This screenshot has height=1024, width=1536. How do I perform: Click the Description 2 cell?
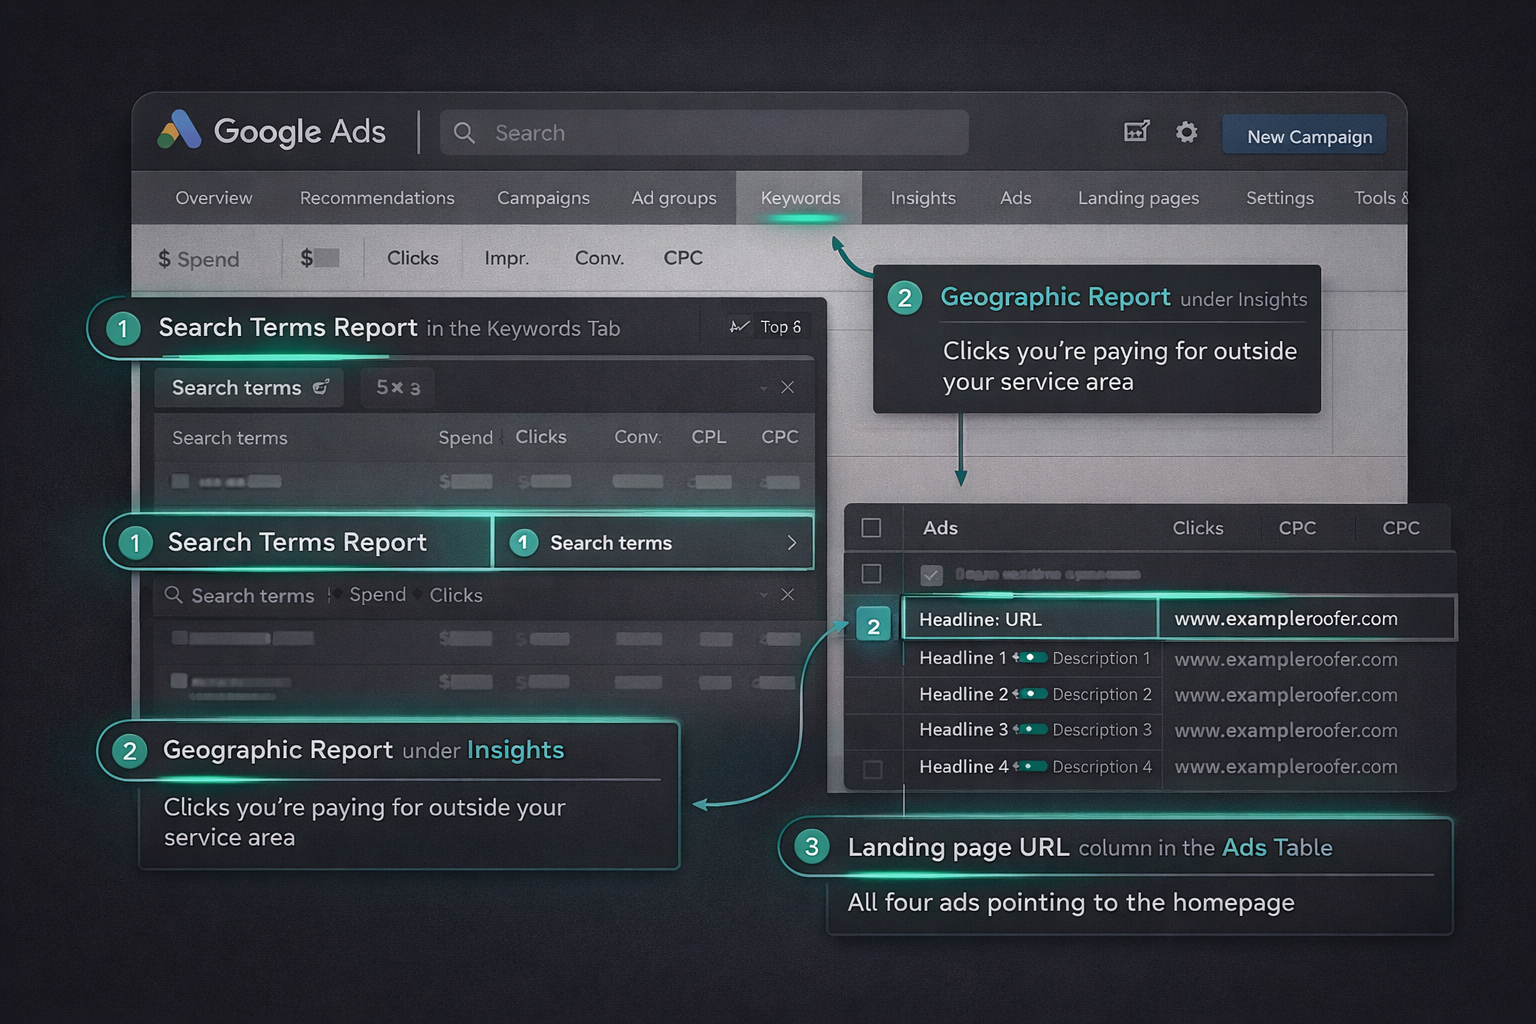click(x=1102, y=694)
